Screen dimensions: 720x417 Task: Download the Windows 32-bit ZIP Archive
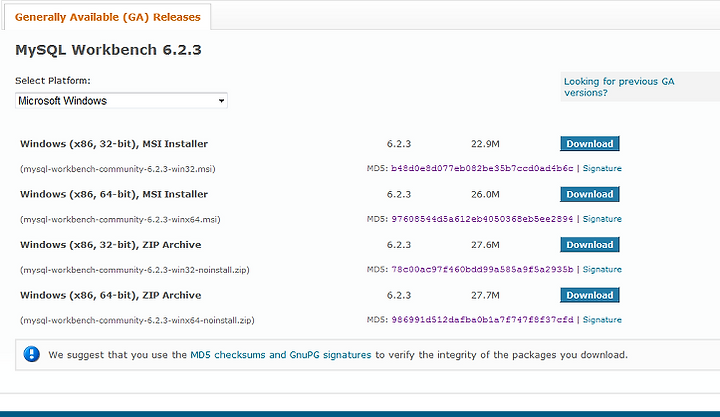(590, 245)
